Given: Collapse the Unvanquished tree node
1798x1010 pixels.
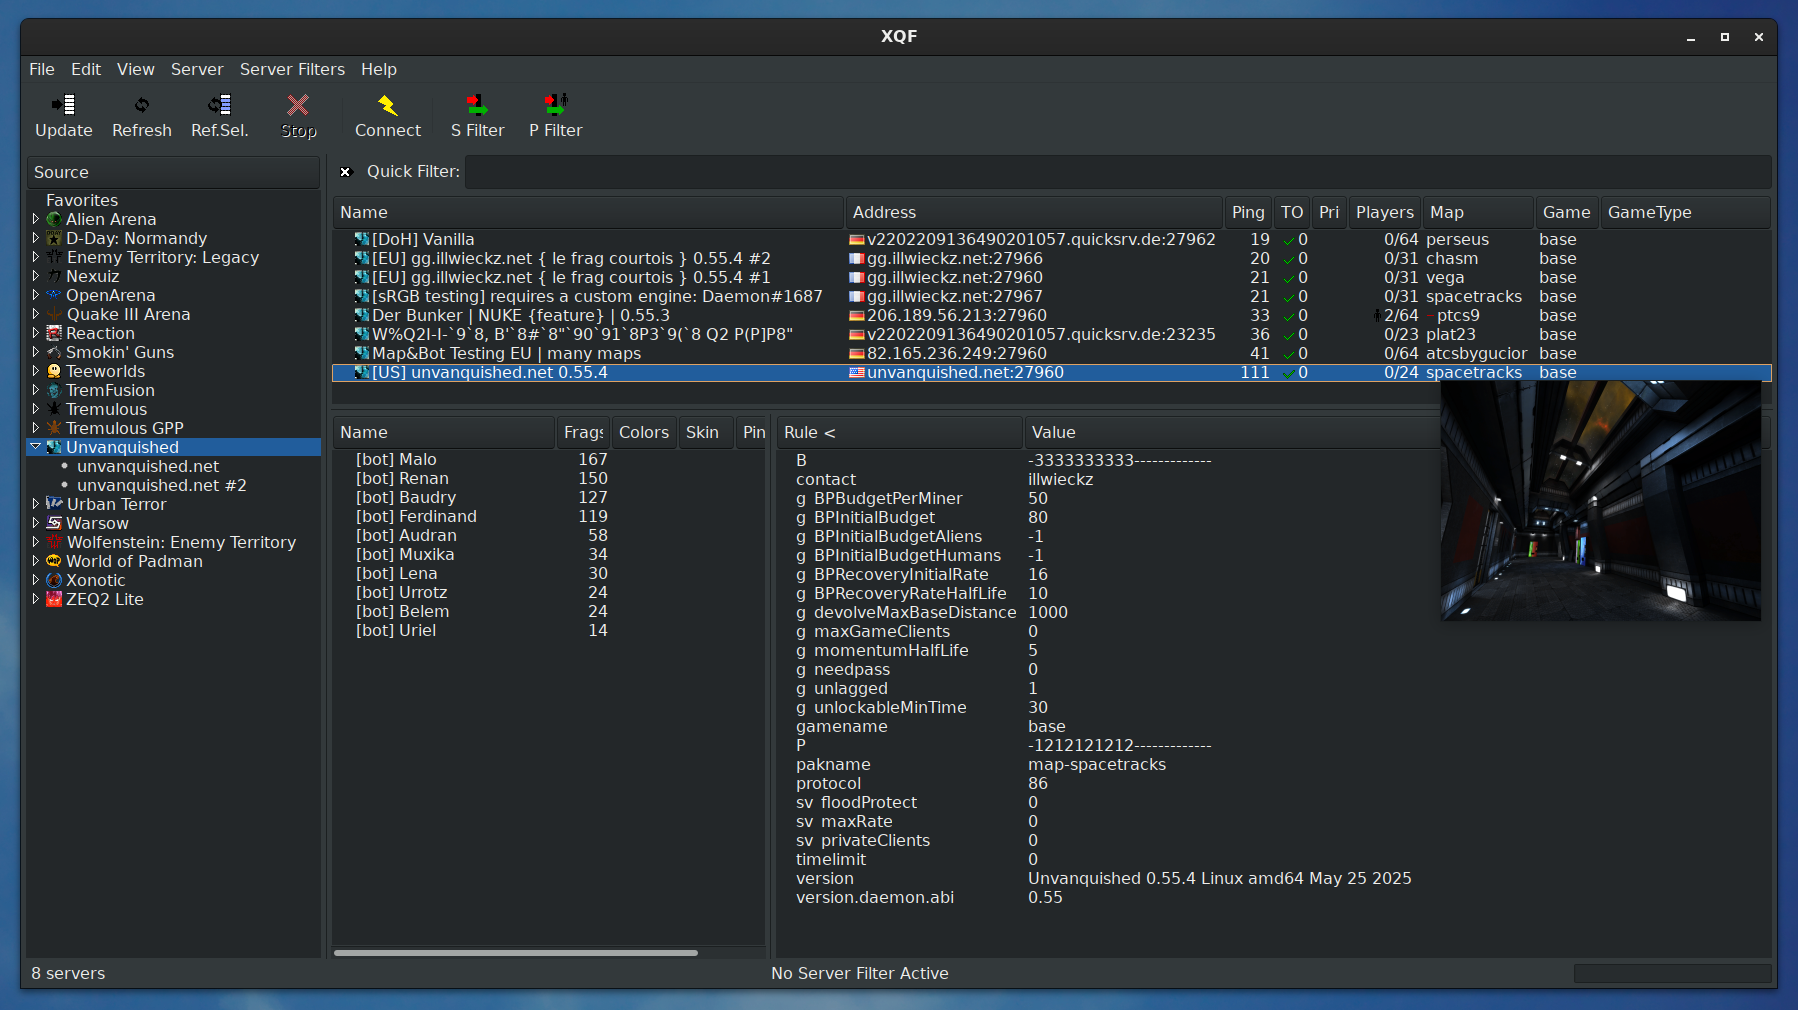Looking at the screenshot, I should pyautogui.click(x=36, y=447).
